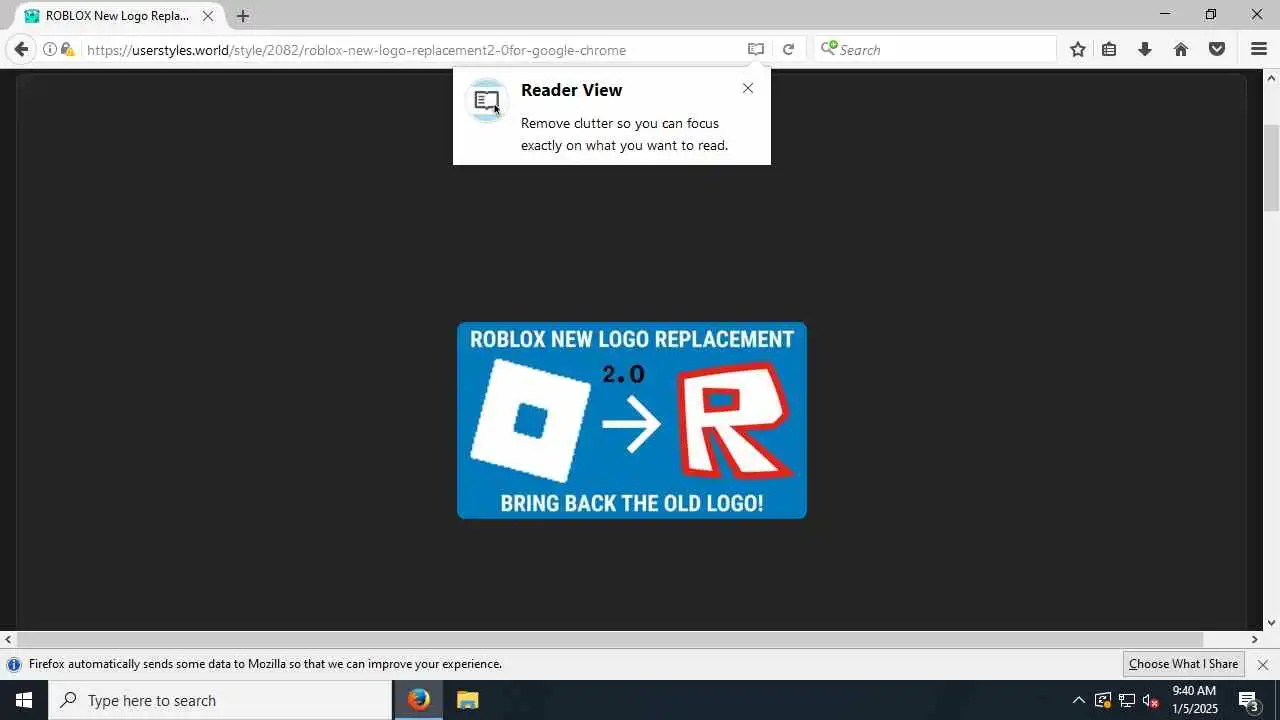1280x720 pixels.
Task: Close the Mozilla data notification bar
Action: 1262,664
